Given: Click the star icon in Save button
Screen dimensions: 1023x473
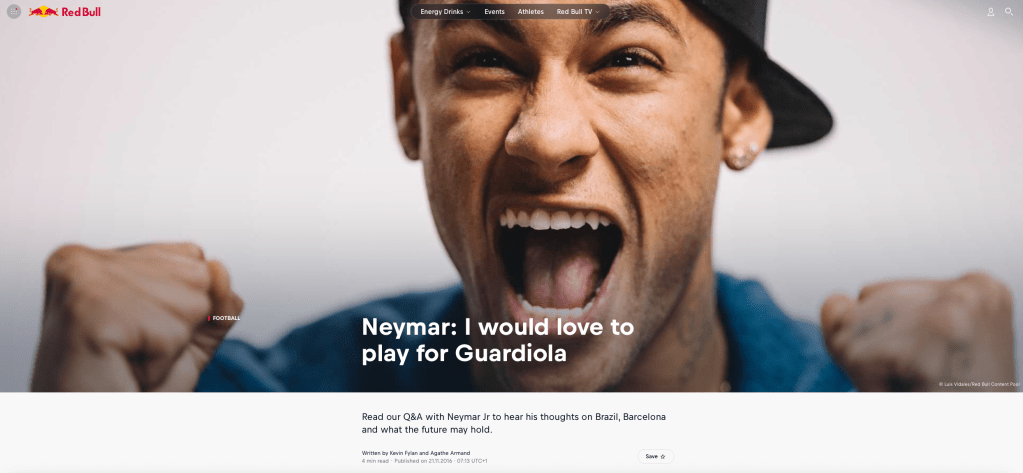Looking at the screenshot, I should 662,457.
